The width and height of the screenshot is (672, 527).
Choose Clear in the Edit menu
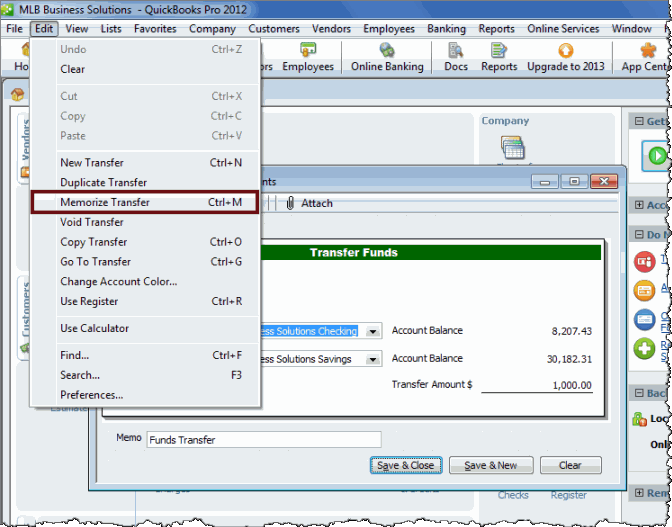coord(145,69)
